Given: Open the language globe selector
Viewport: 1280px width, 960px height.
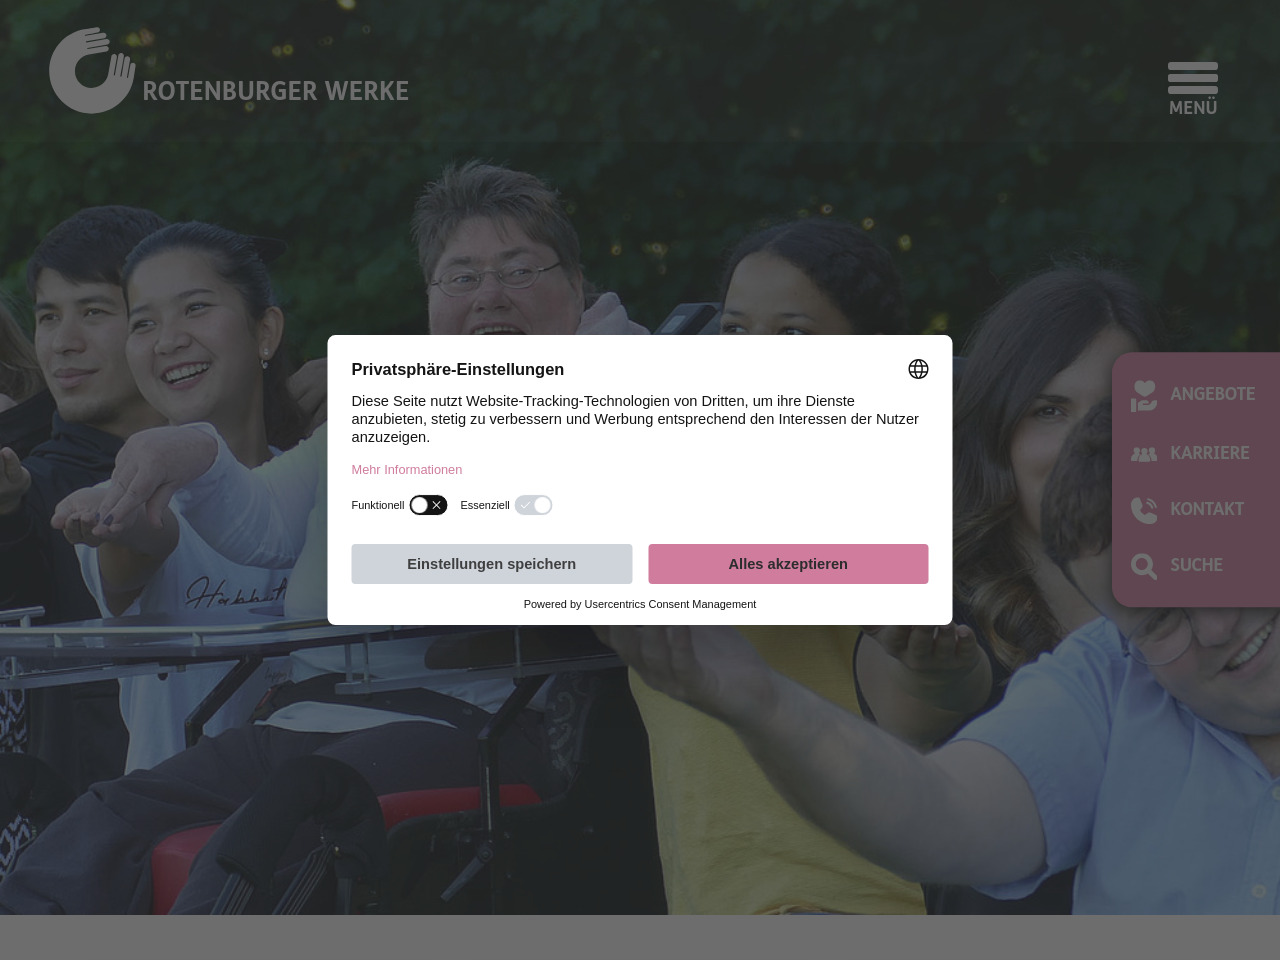Looking at the screenshot, I should click(918, 369).
